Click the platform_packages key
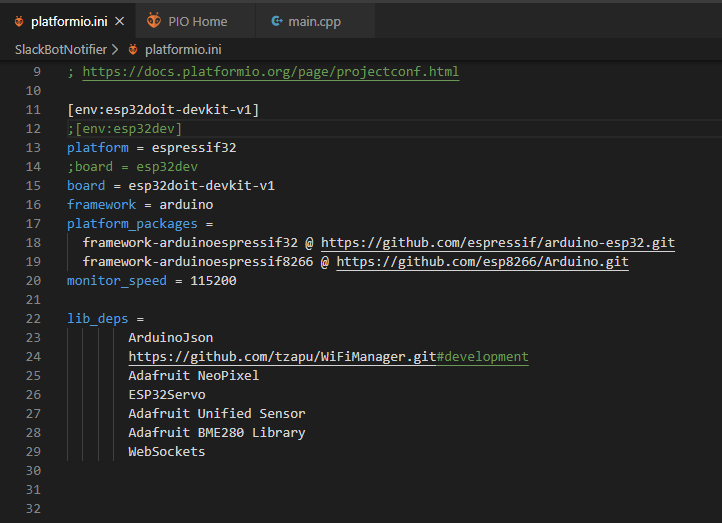 (132, 224)
